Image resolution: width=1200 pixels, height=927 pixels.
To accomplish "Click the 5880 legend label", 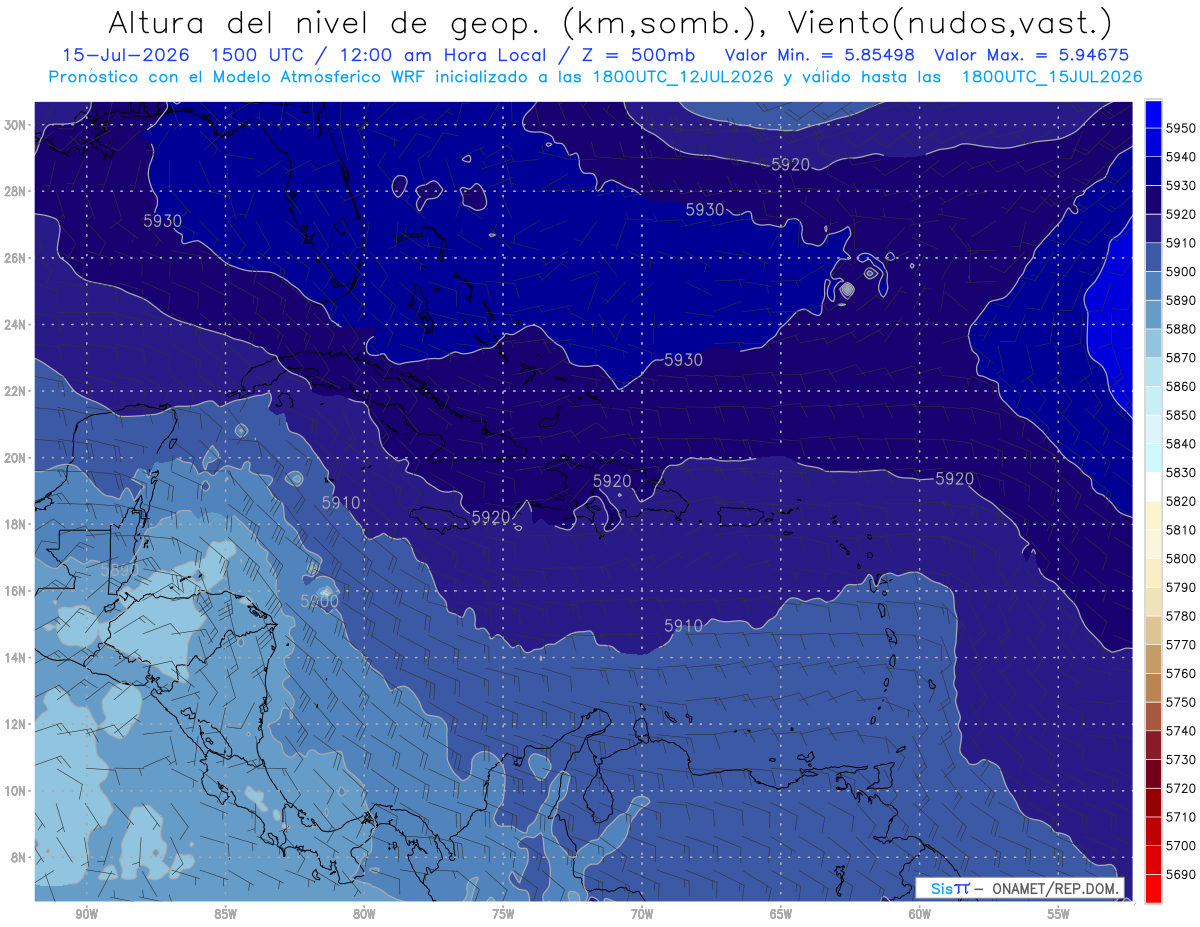I will [x=1182, y=329].
